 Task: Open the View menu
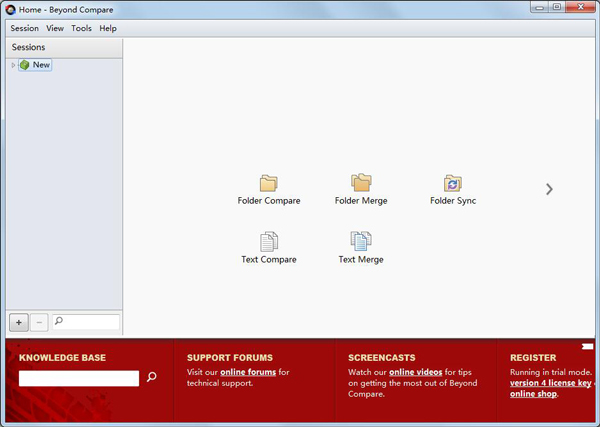(x=55, y=28)
